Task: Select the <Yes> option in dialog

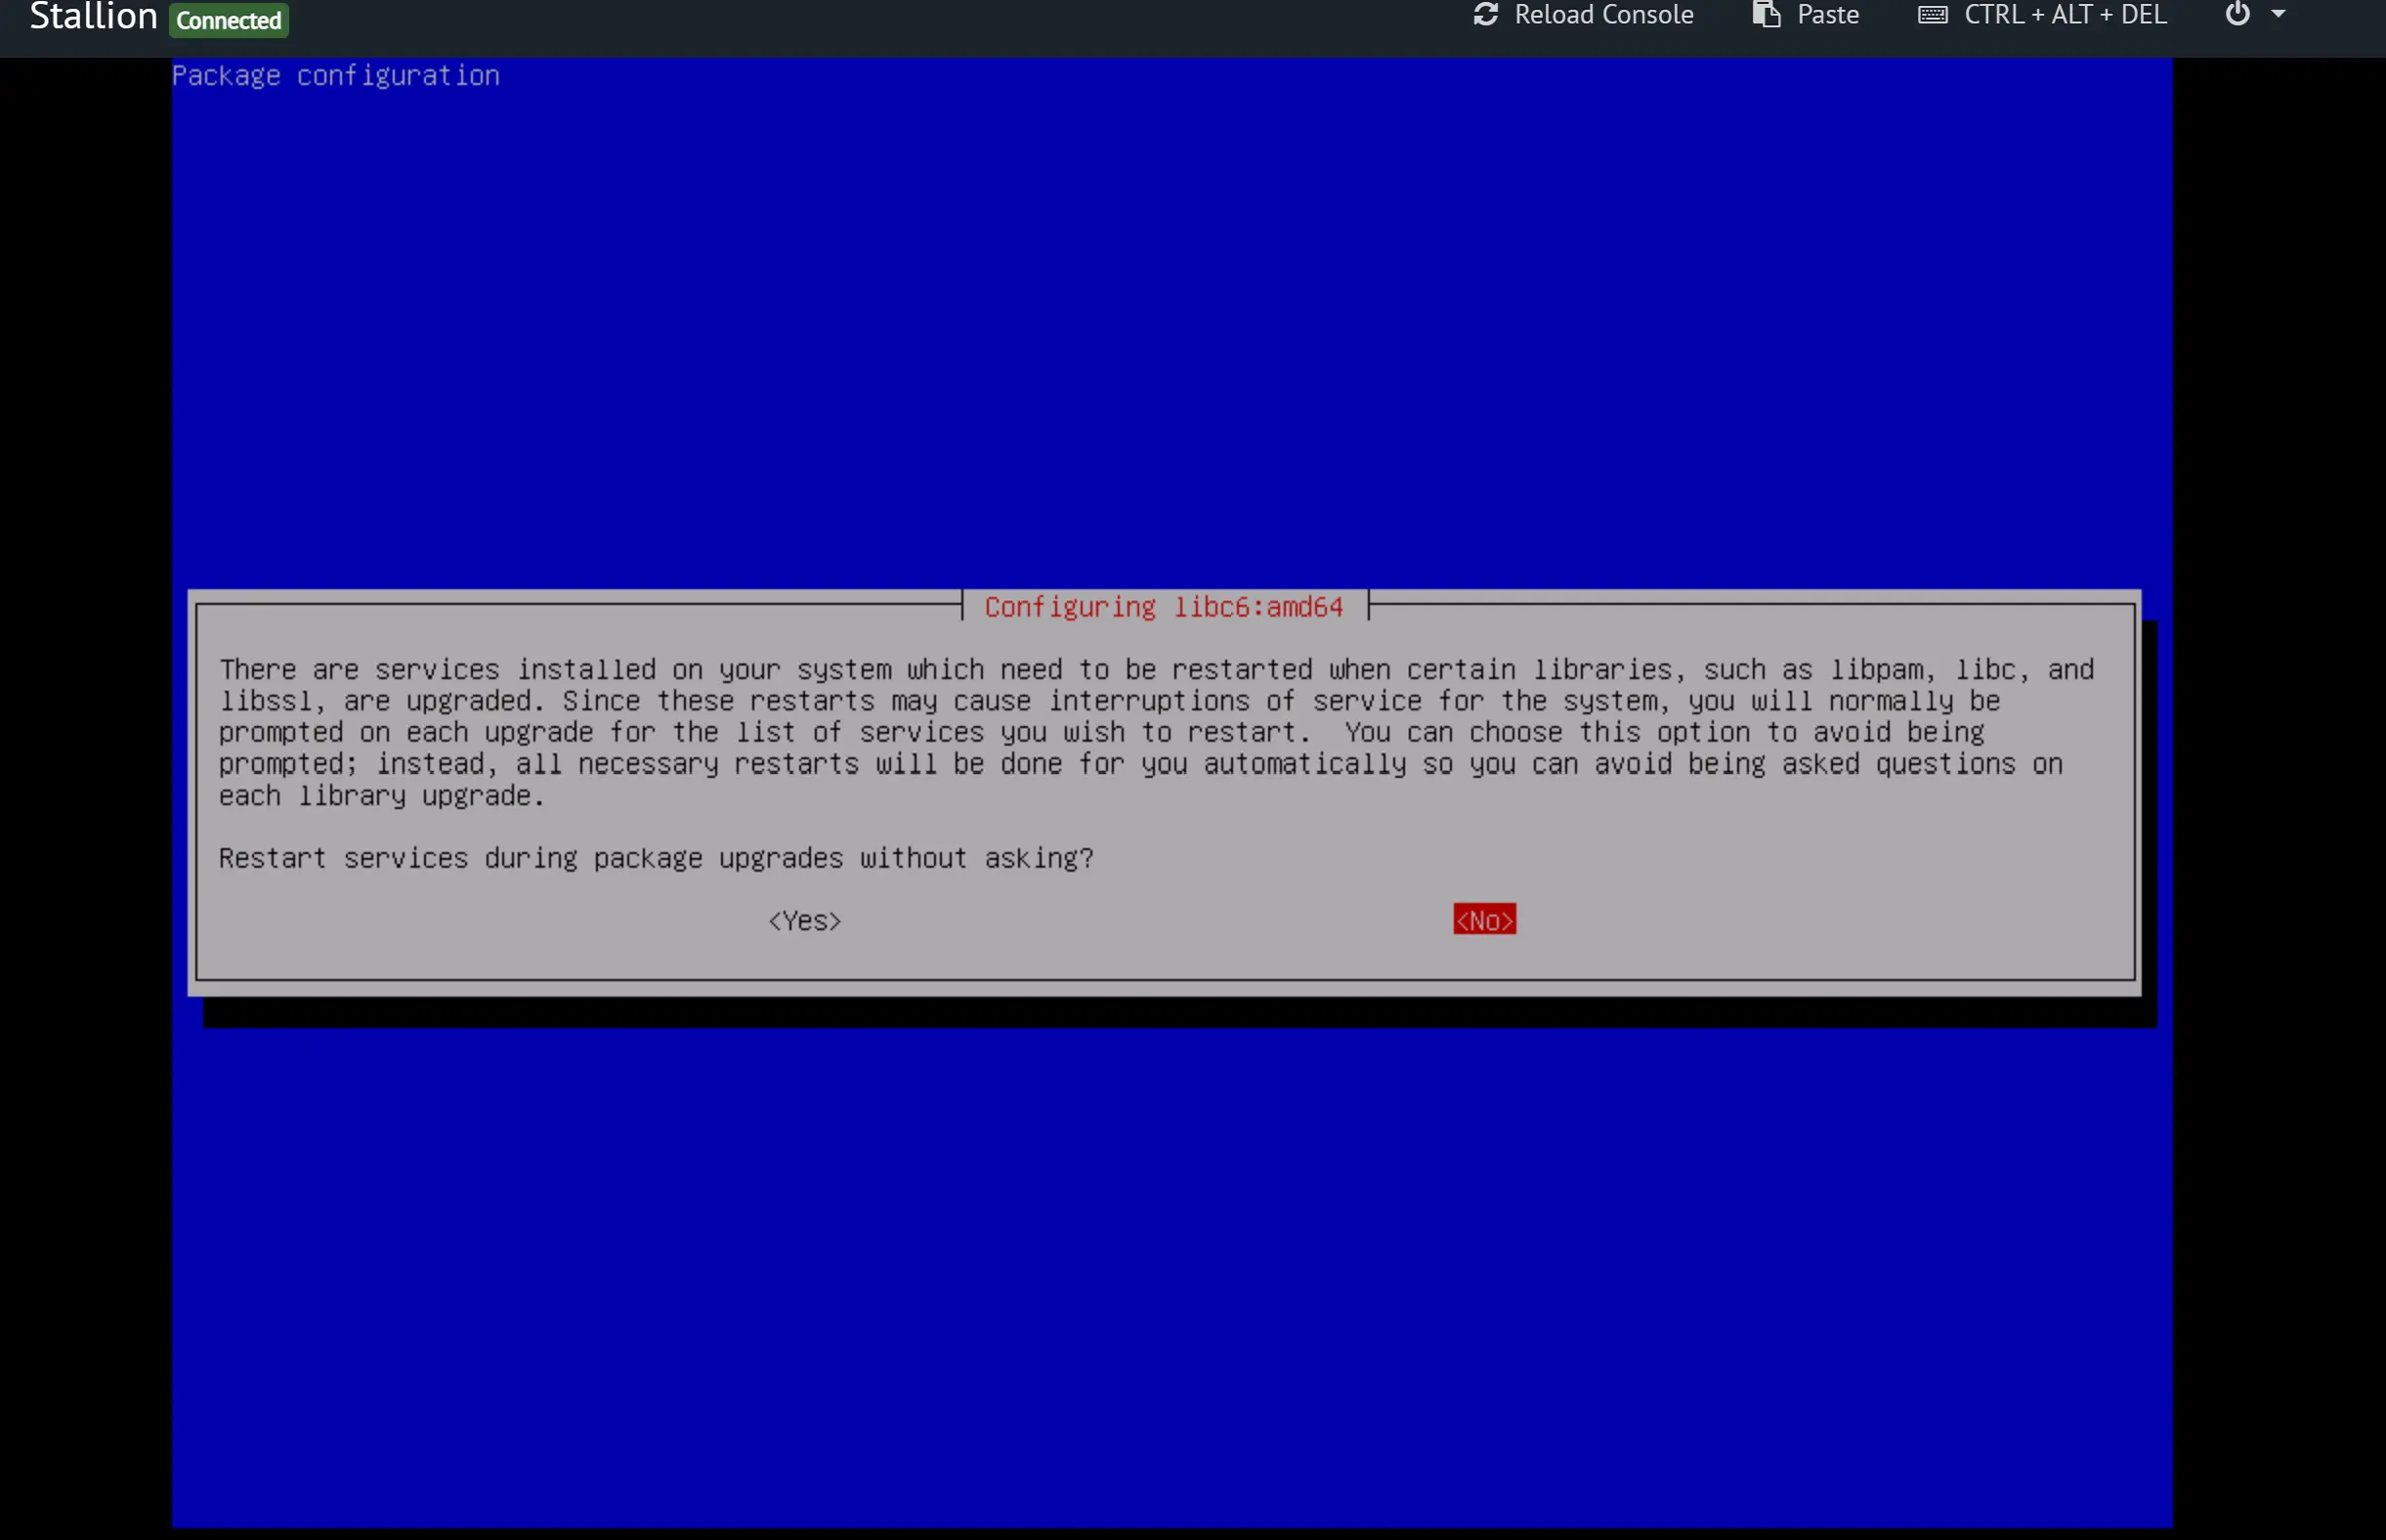Action: pyautogui.click(x=804, y=921)
